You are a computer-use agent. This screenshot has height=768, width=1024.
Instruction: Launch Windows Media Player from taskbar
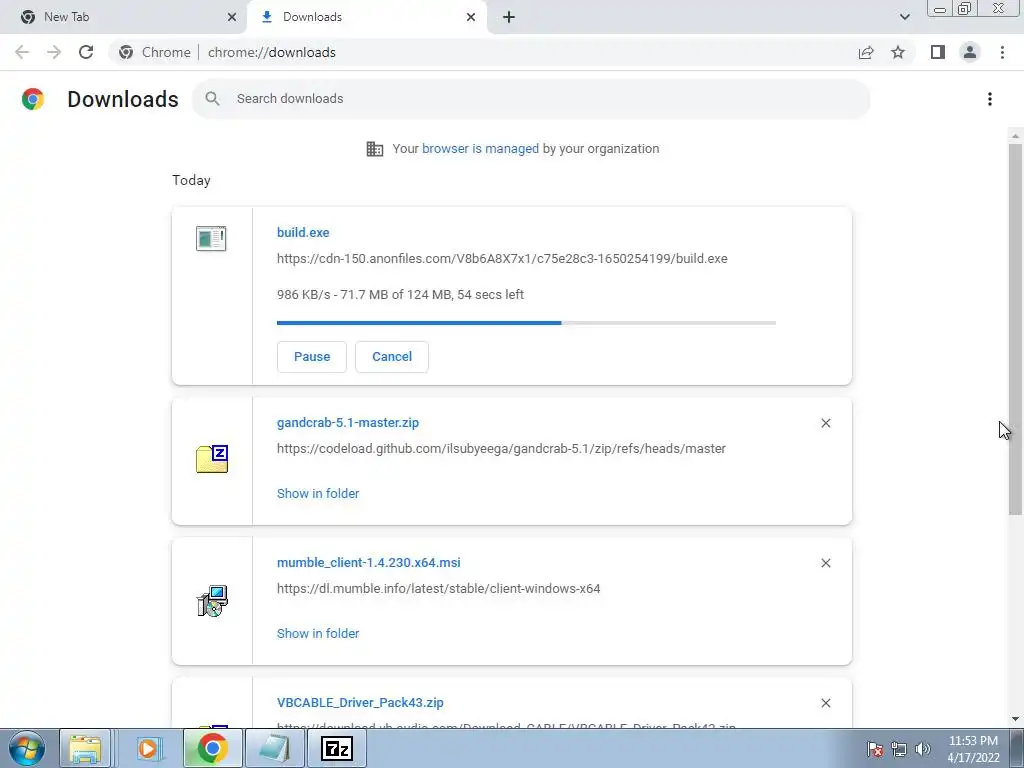[x=148, y=748]
